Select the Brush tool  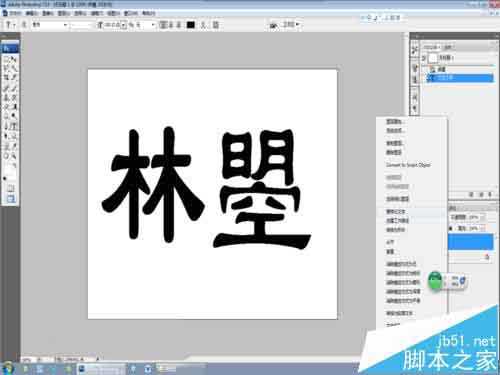pos(14,88)
